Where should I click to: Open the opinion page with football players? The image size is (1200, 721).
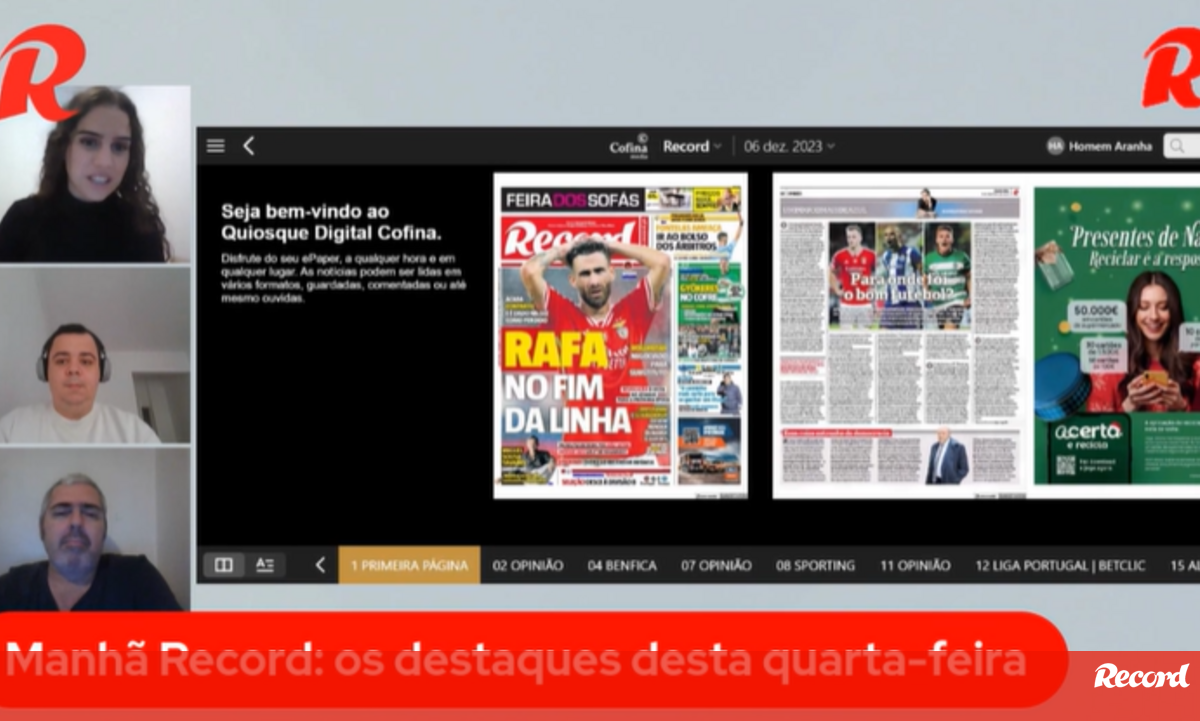point(897,335)
